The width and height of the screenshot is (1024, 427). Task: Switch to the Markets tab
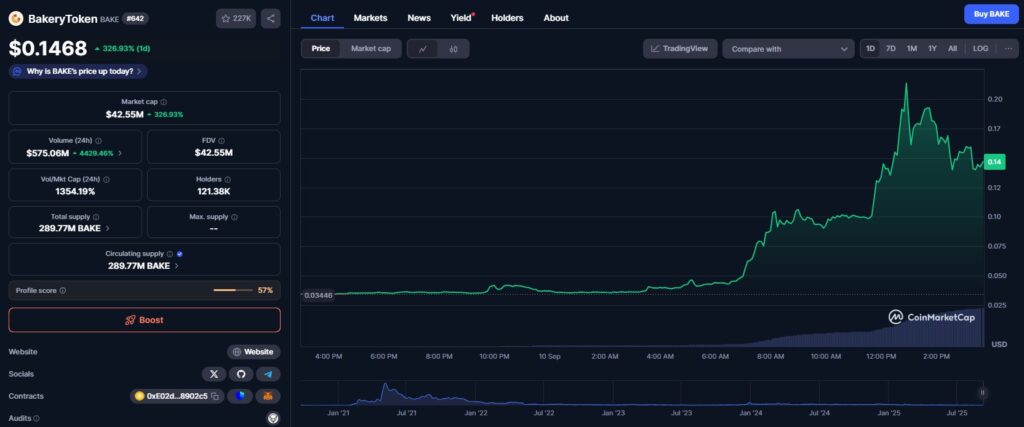point(370,18)
